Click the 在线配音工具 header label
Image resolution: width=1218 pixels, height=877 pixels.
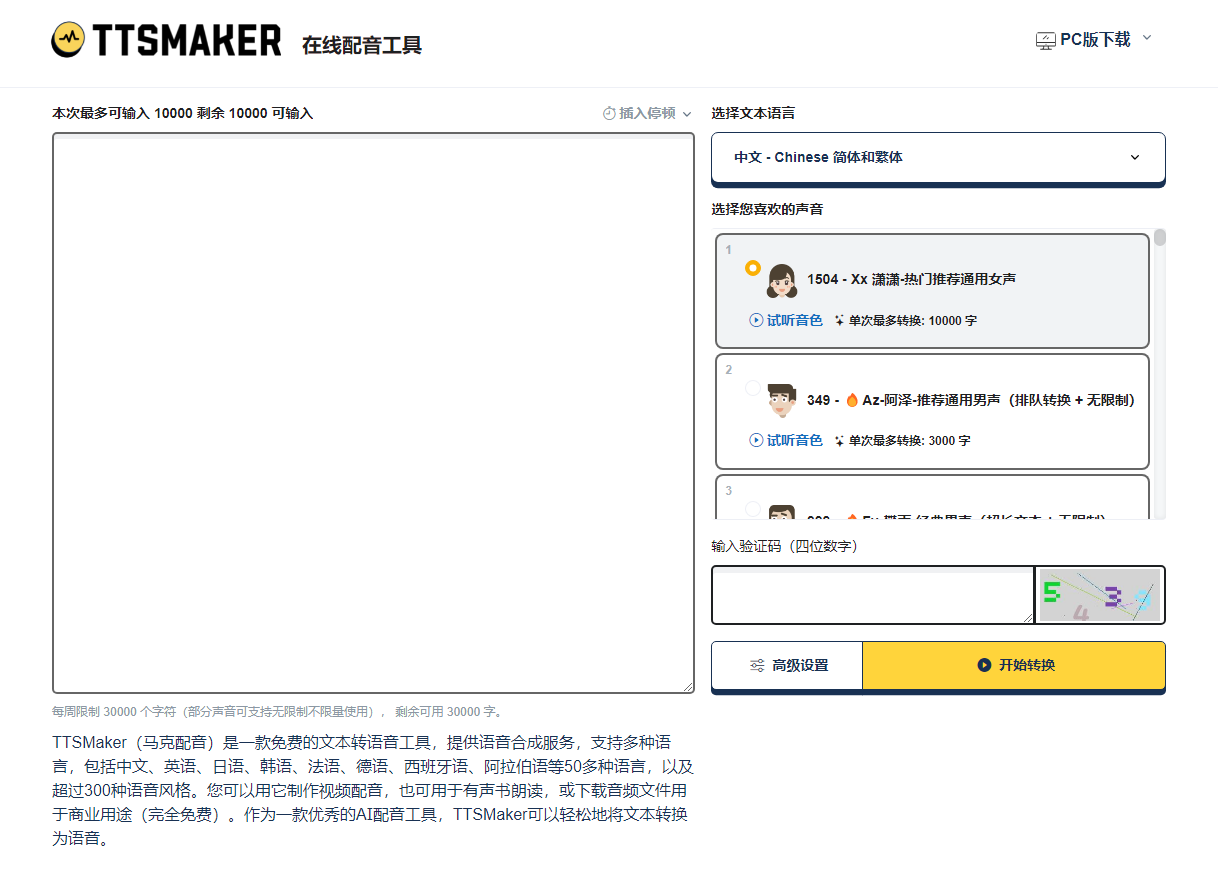pyautogui.click(x=361, y=44)
